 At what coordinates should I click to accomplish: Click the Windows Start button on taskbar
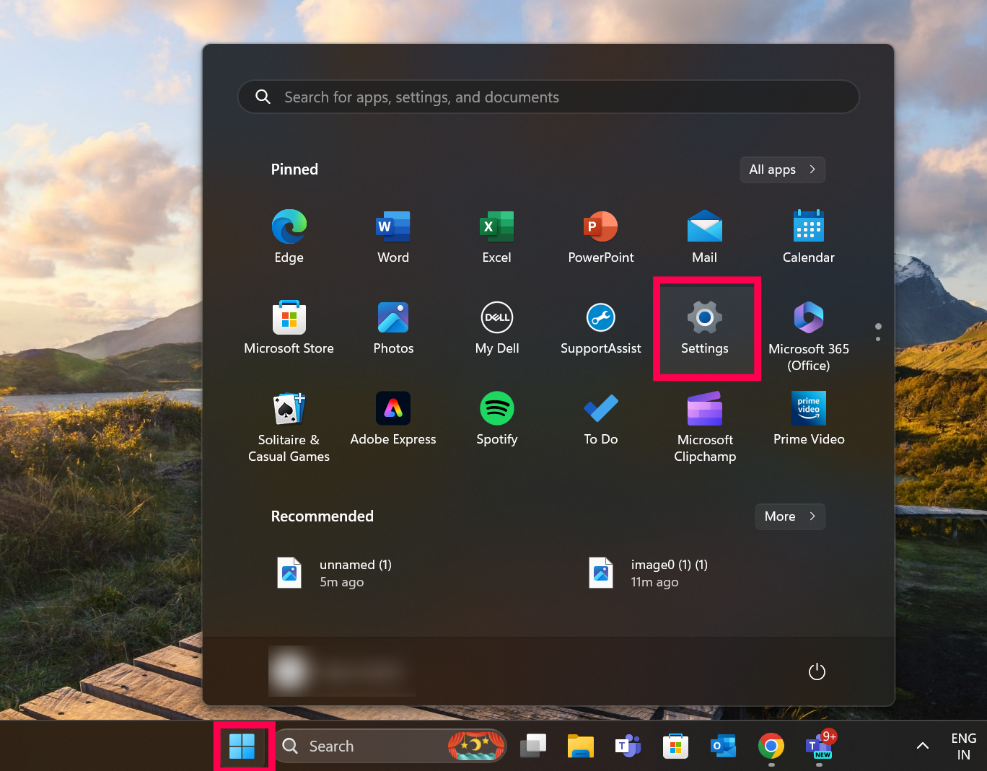[242, 746]
